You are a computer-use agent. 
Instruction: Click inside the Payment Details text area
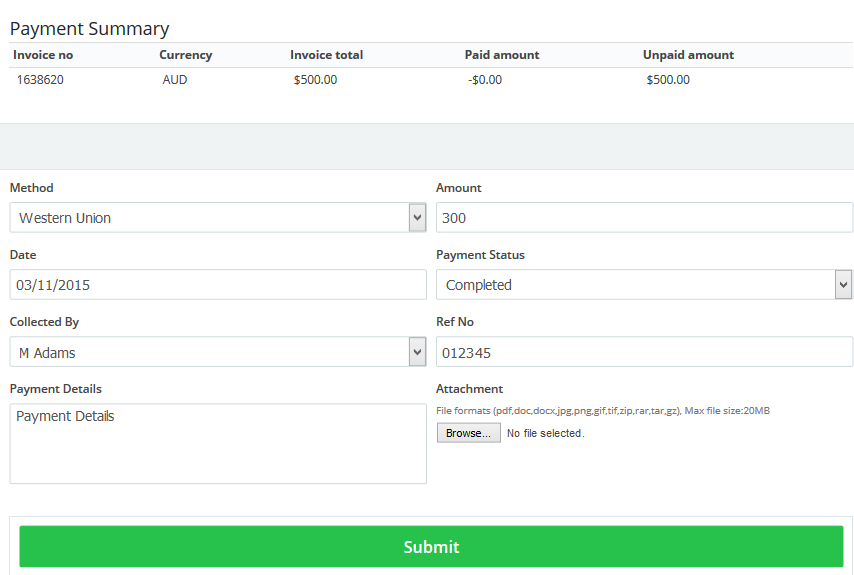(218, 443)
